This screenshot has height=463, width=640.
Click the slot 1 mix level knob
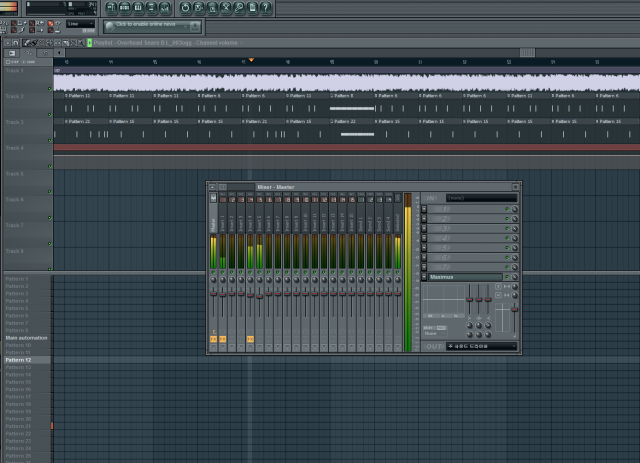click(515, 209)
